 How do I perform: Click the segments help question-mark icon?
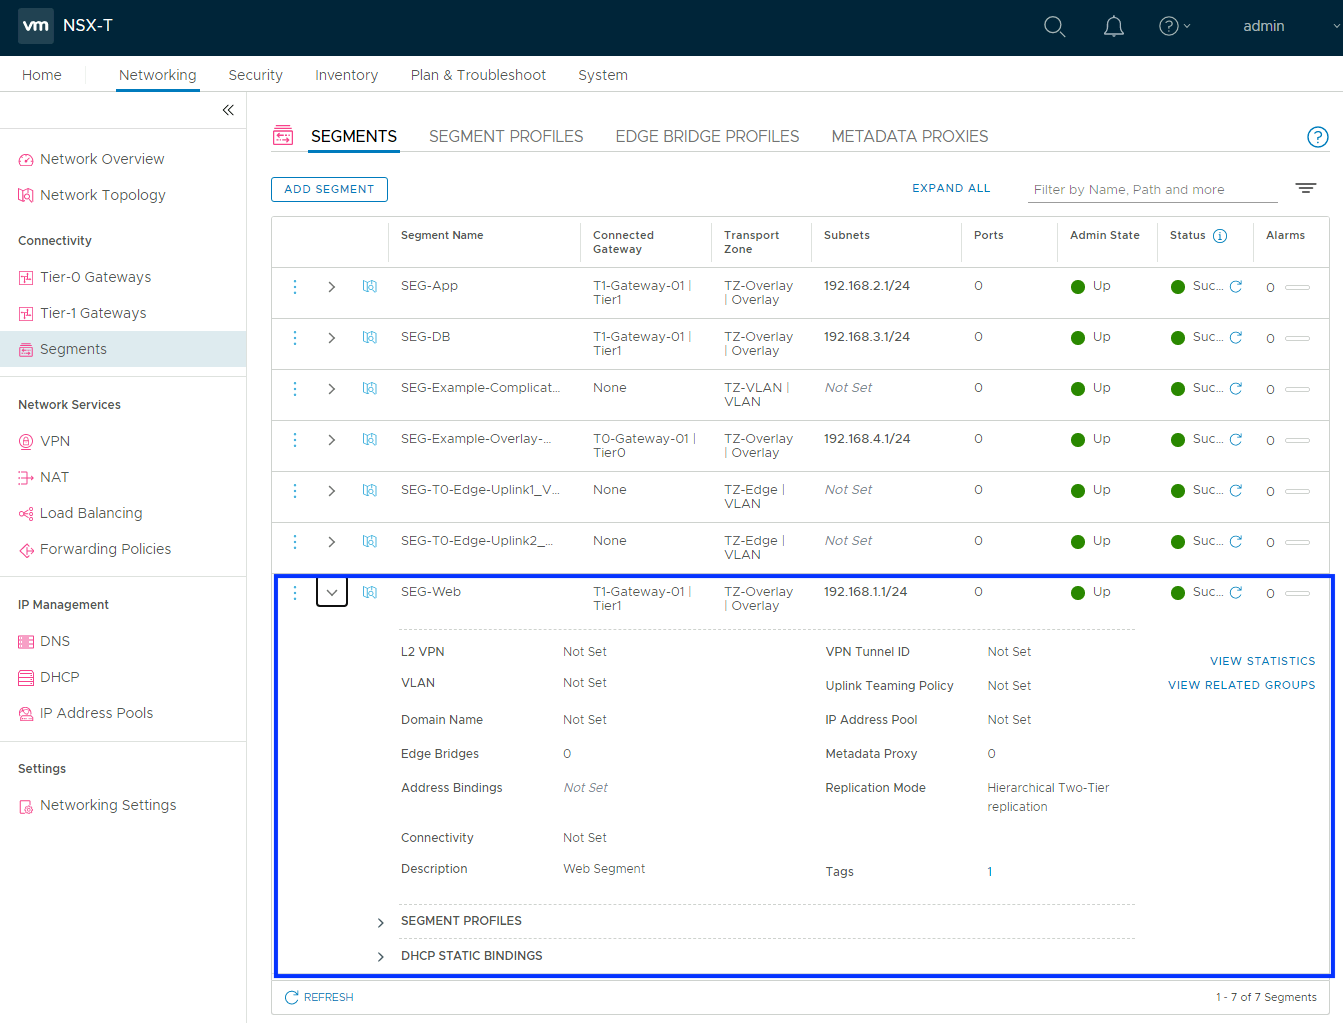tap(1317, 137)
